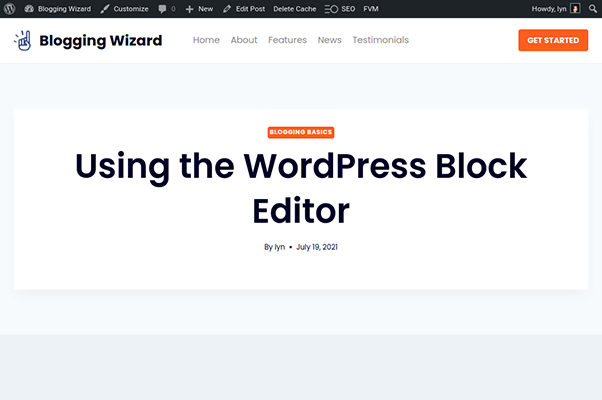Click the brush icon beside Customize
The width and height of the screenshot is (602, 400).
104,8
